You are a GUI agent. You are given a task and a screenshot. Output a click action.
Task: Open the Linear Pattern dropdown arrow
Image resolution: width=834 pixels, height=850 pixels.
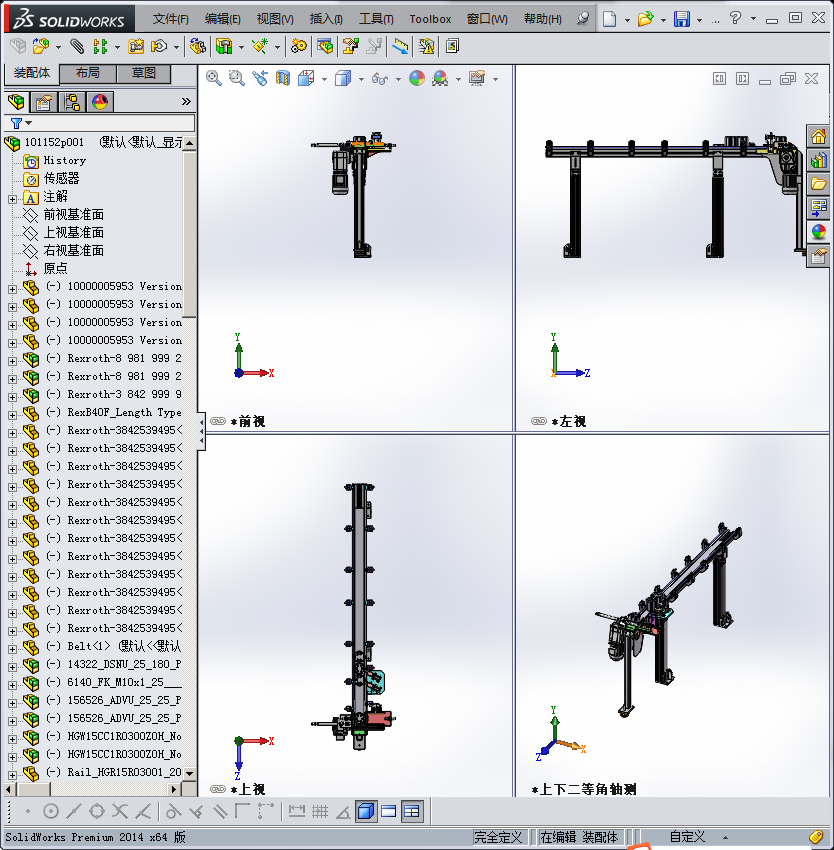coord(117,47)
